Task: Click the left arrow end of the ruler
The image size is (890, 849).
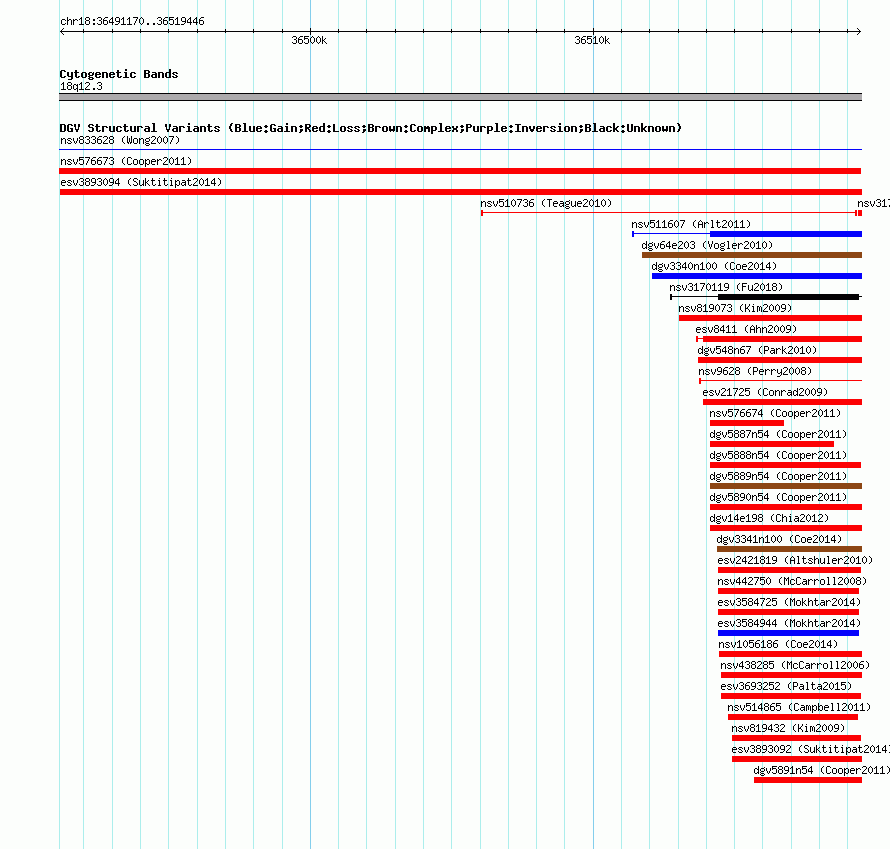Action: point(62,32)
